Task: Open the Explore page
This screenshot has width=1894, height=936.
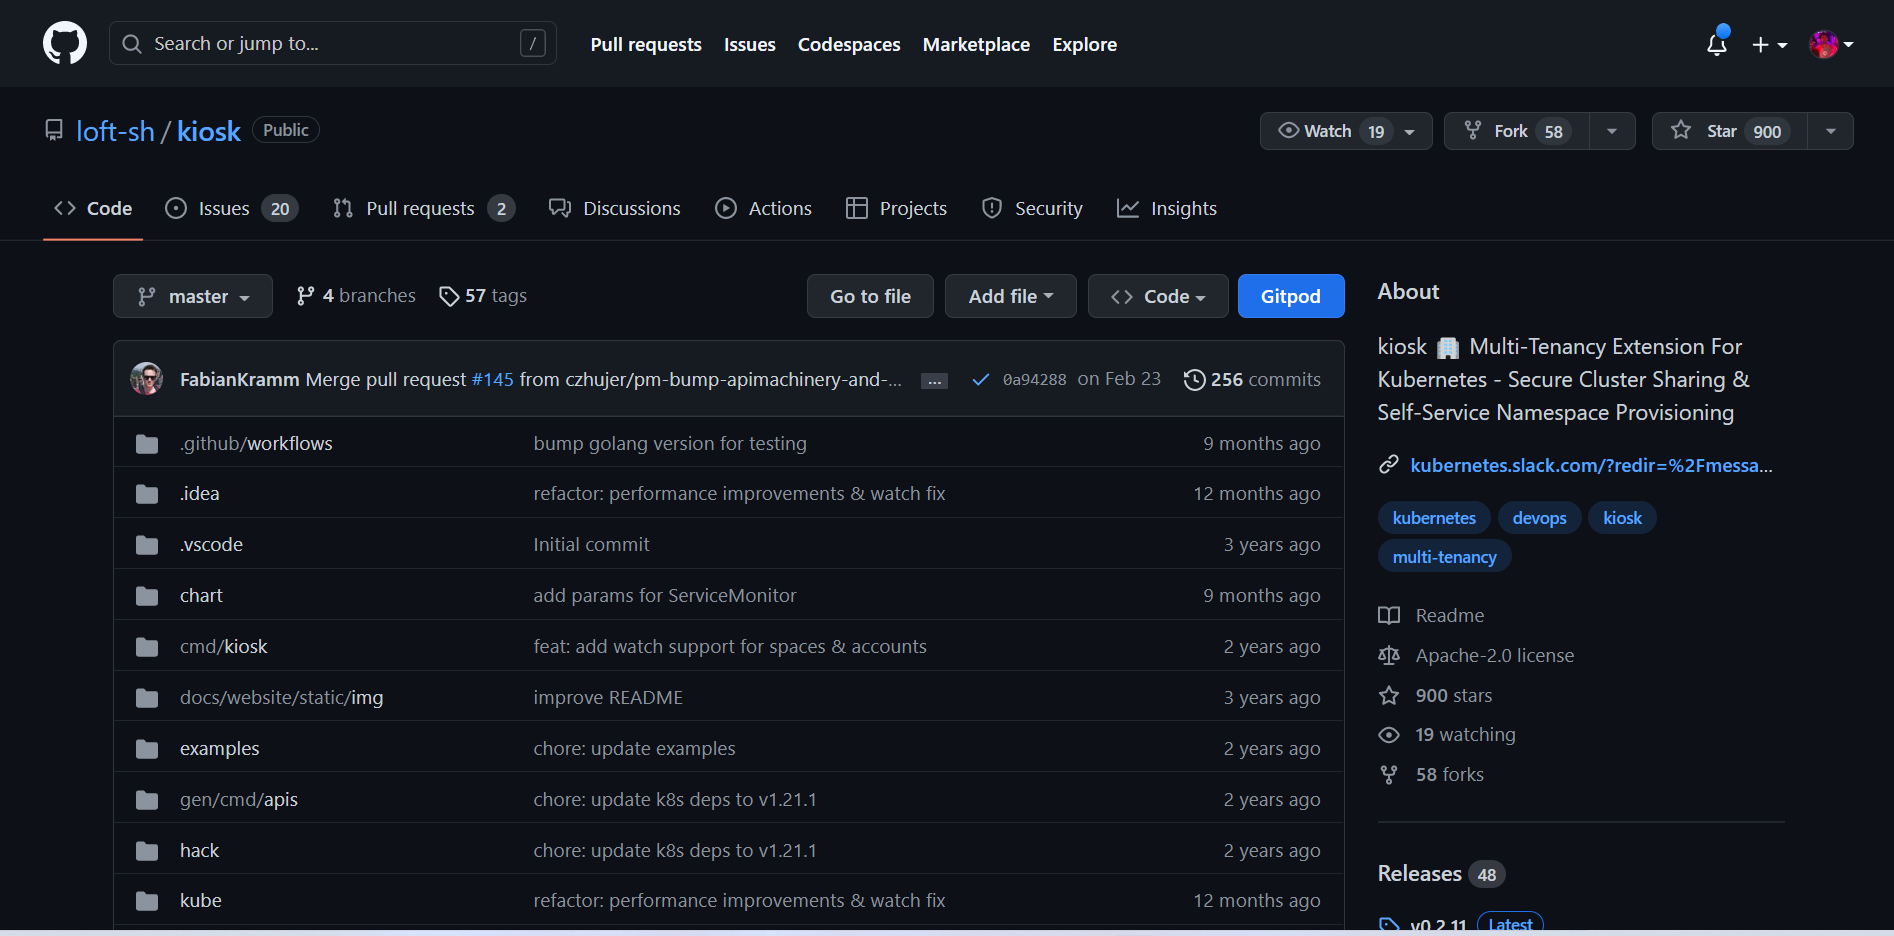Action: 1084,45
